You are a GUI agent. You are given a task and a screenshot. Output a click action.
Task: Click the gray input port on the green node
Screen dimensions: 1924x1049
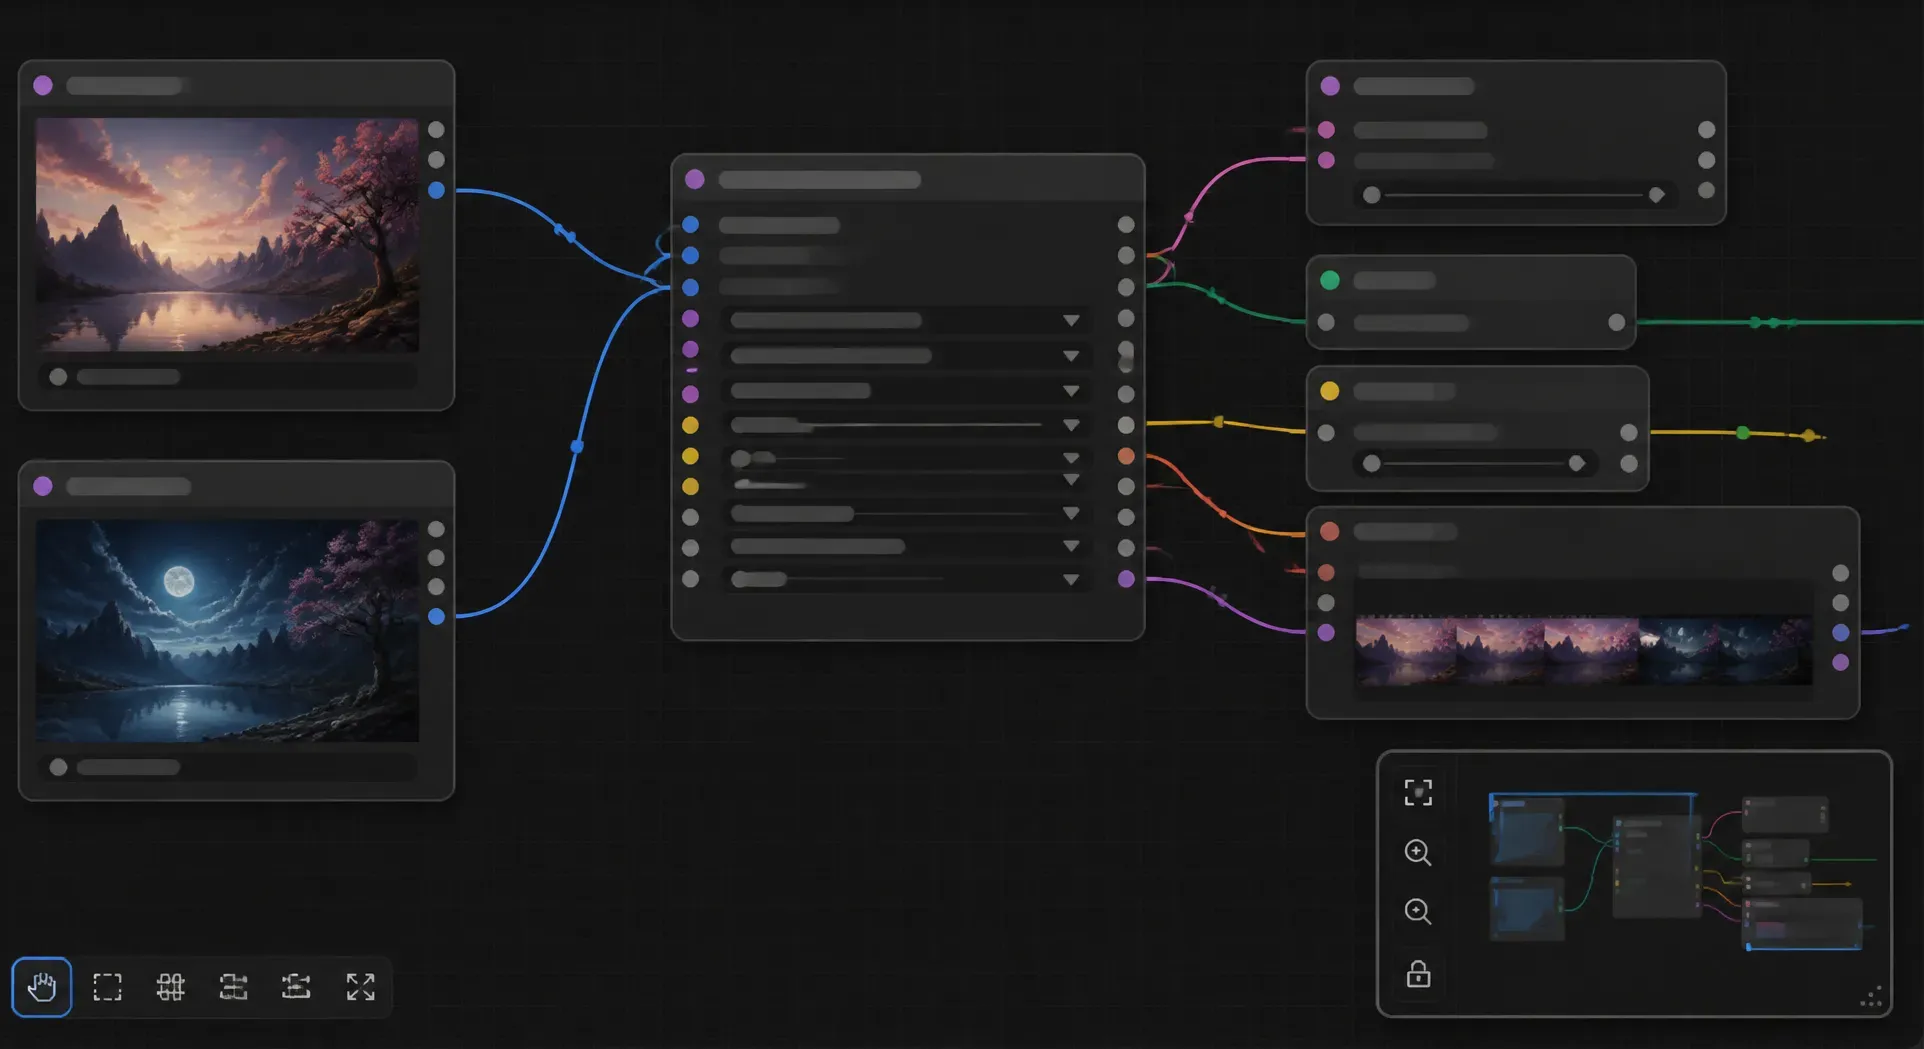[x=1326, y=322]
